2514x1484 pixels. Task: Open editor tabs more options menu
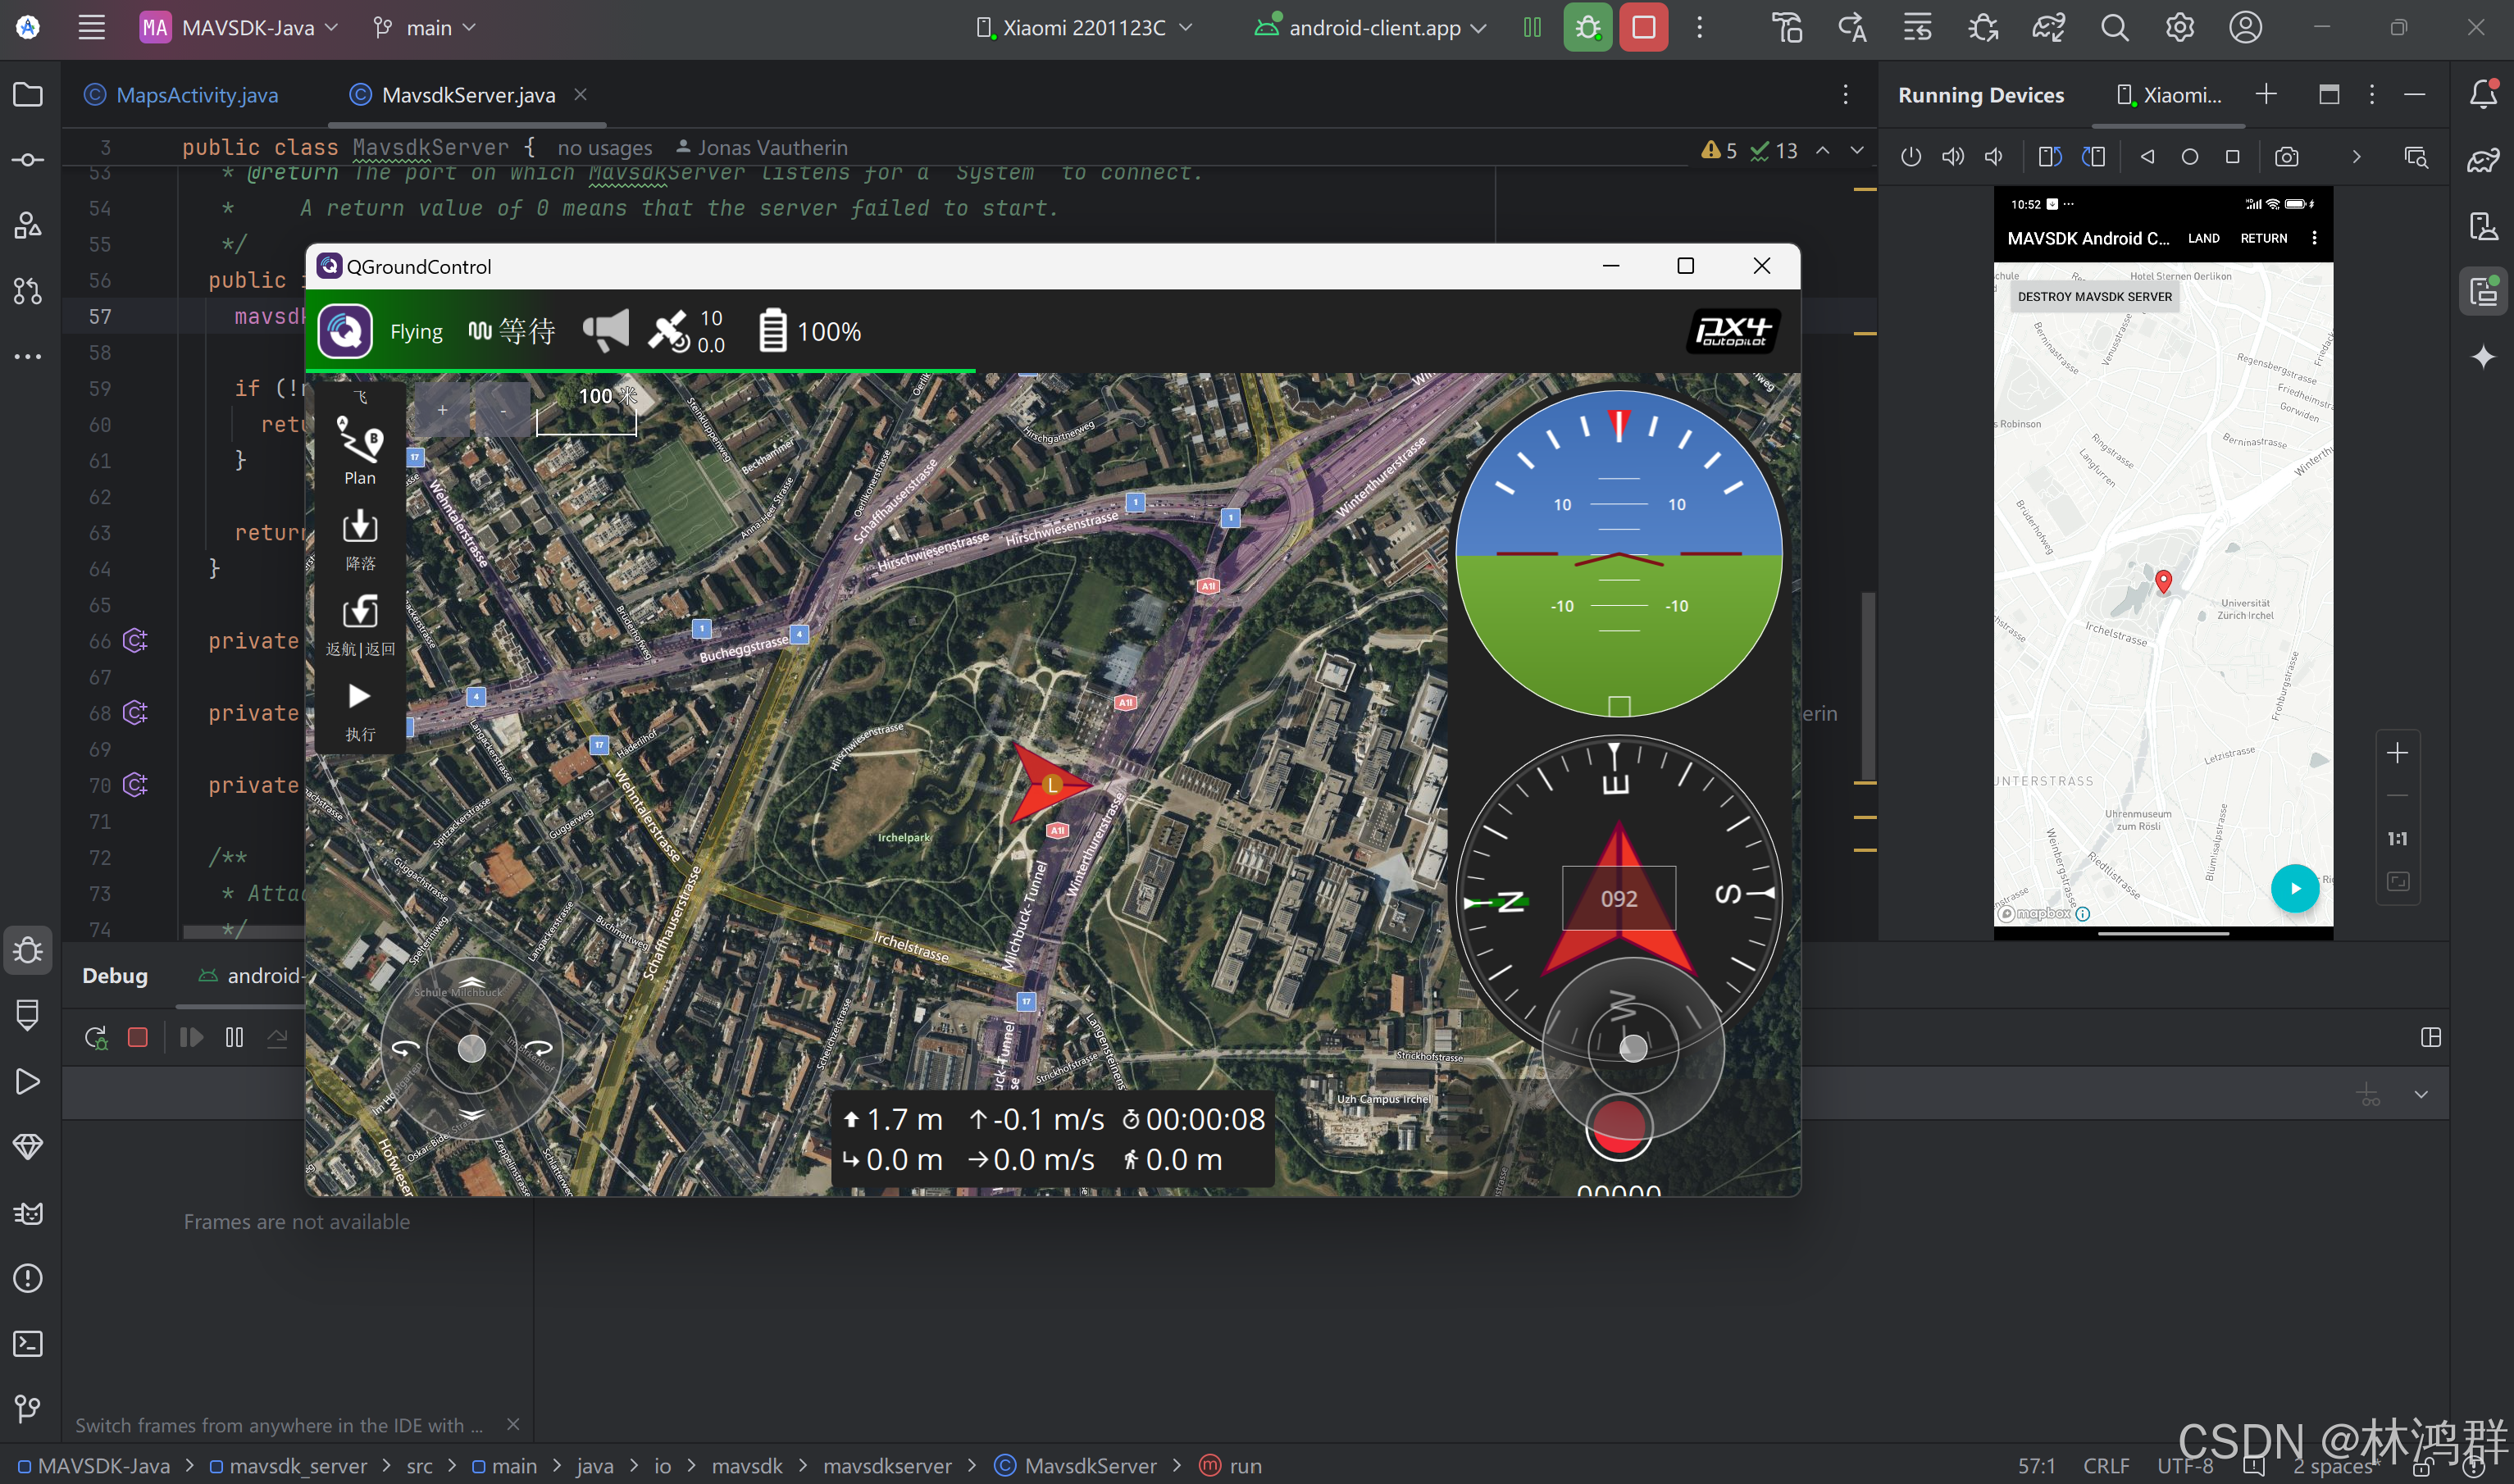click(x=1845, y=95)
